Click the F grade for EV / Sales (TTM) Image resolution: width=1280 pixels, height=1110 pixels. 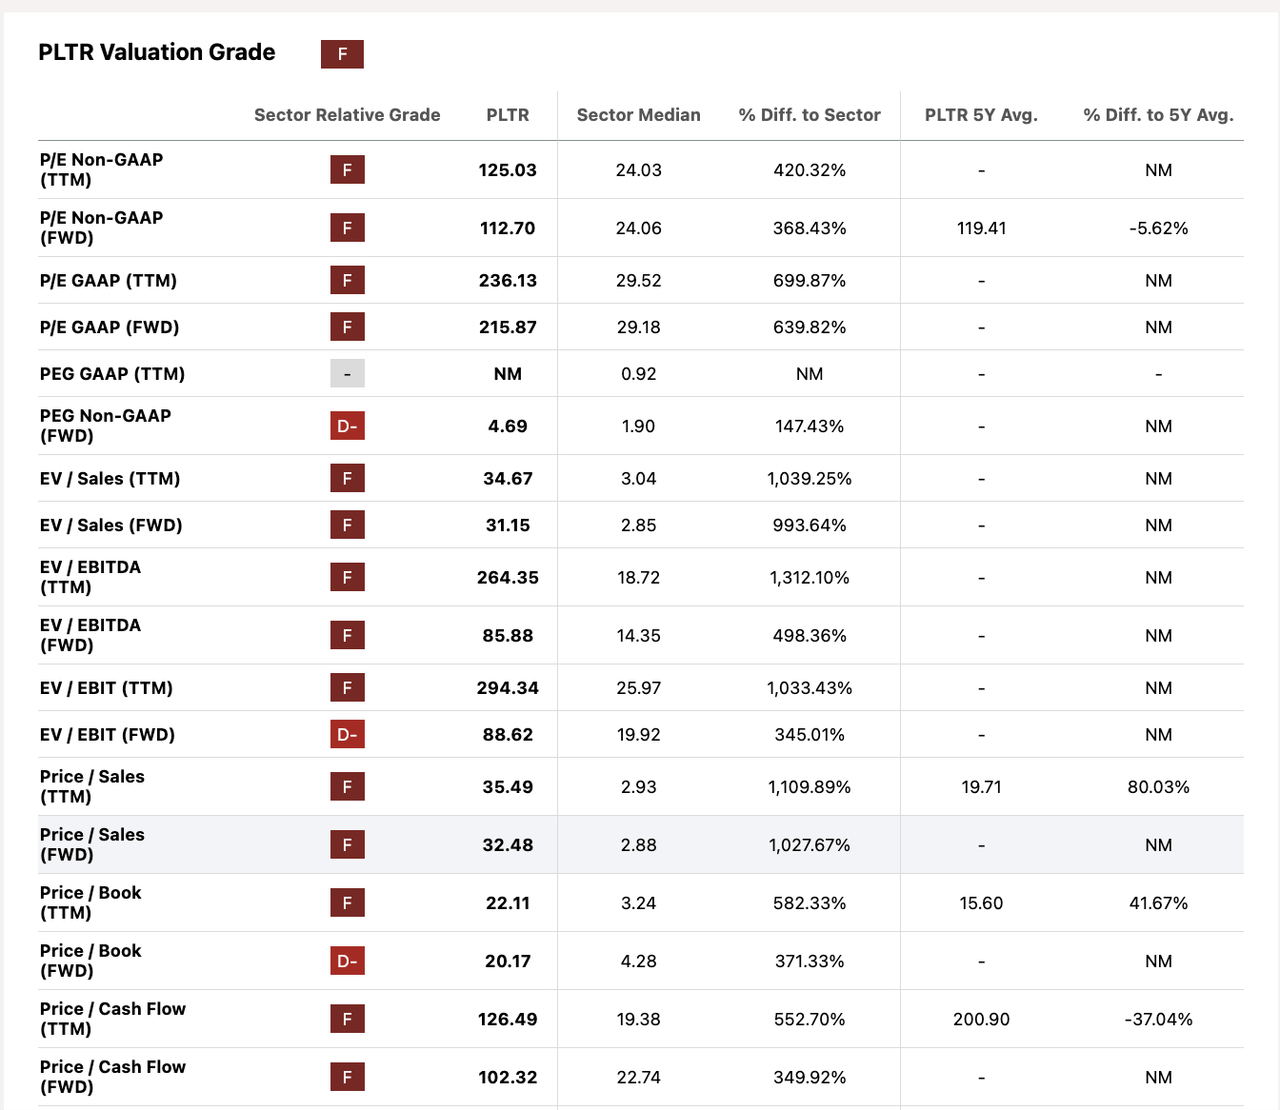(347, 478)
